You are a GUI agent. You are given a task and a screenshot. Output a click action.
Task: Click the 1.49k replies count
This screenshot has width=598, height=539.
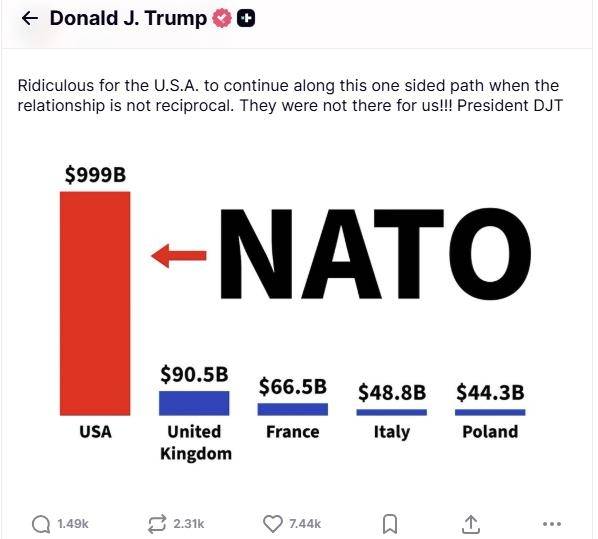coord(73,524)
